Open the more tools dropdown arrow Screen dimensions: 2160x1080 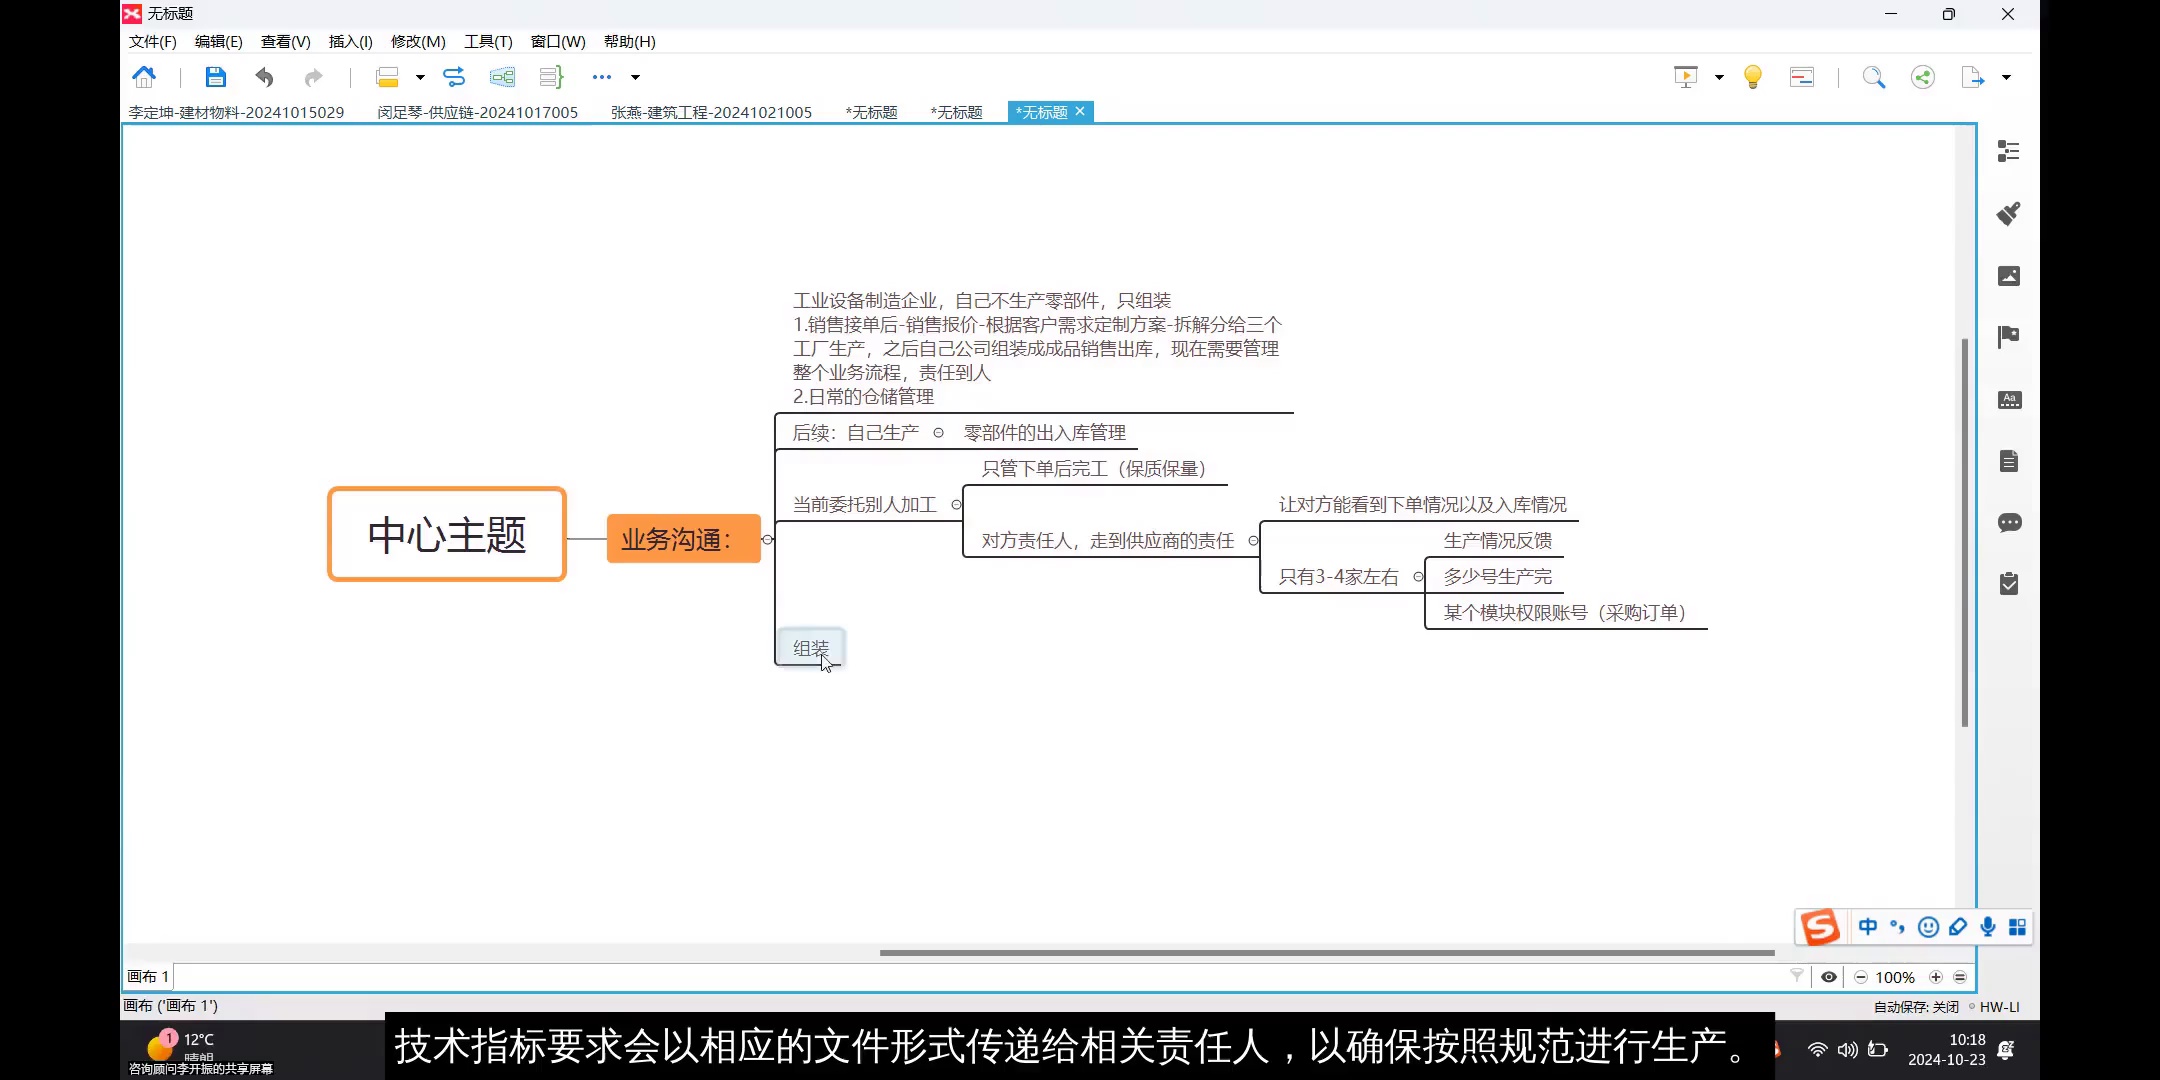[634, 76]
